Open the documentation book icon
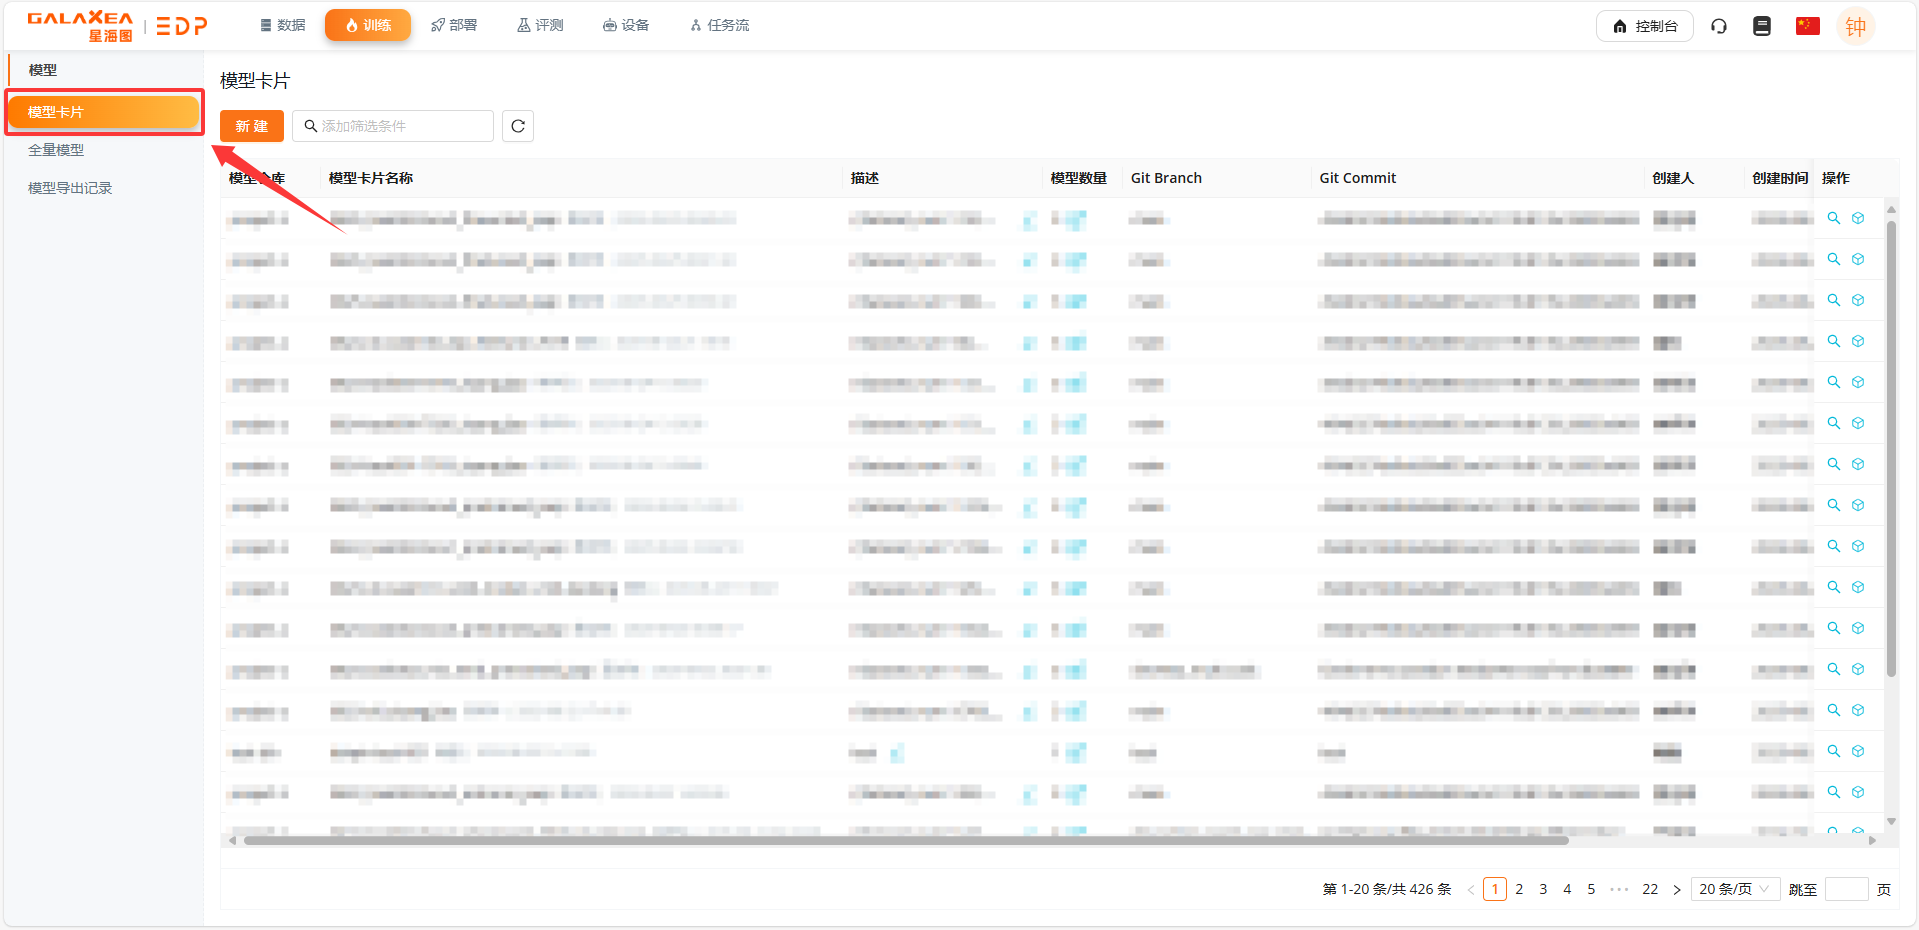This screenshot has width=1919, height=930. point(1762,26)
